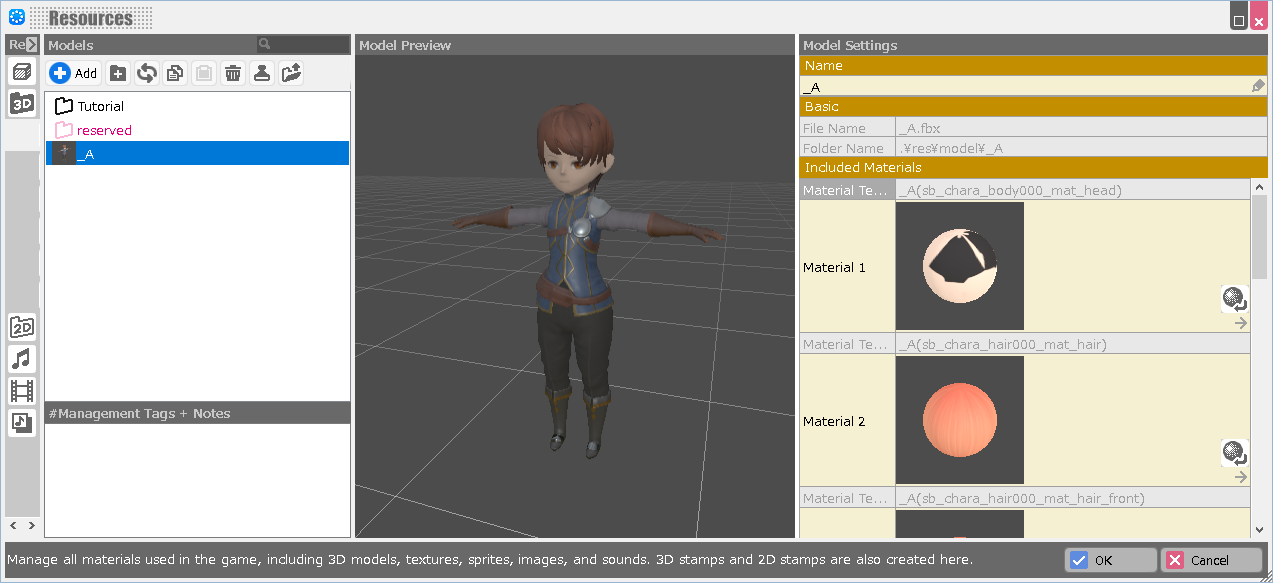Click the reload/refresh model icon

[147, 73]
